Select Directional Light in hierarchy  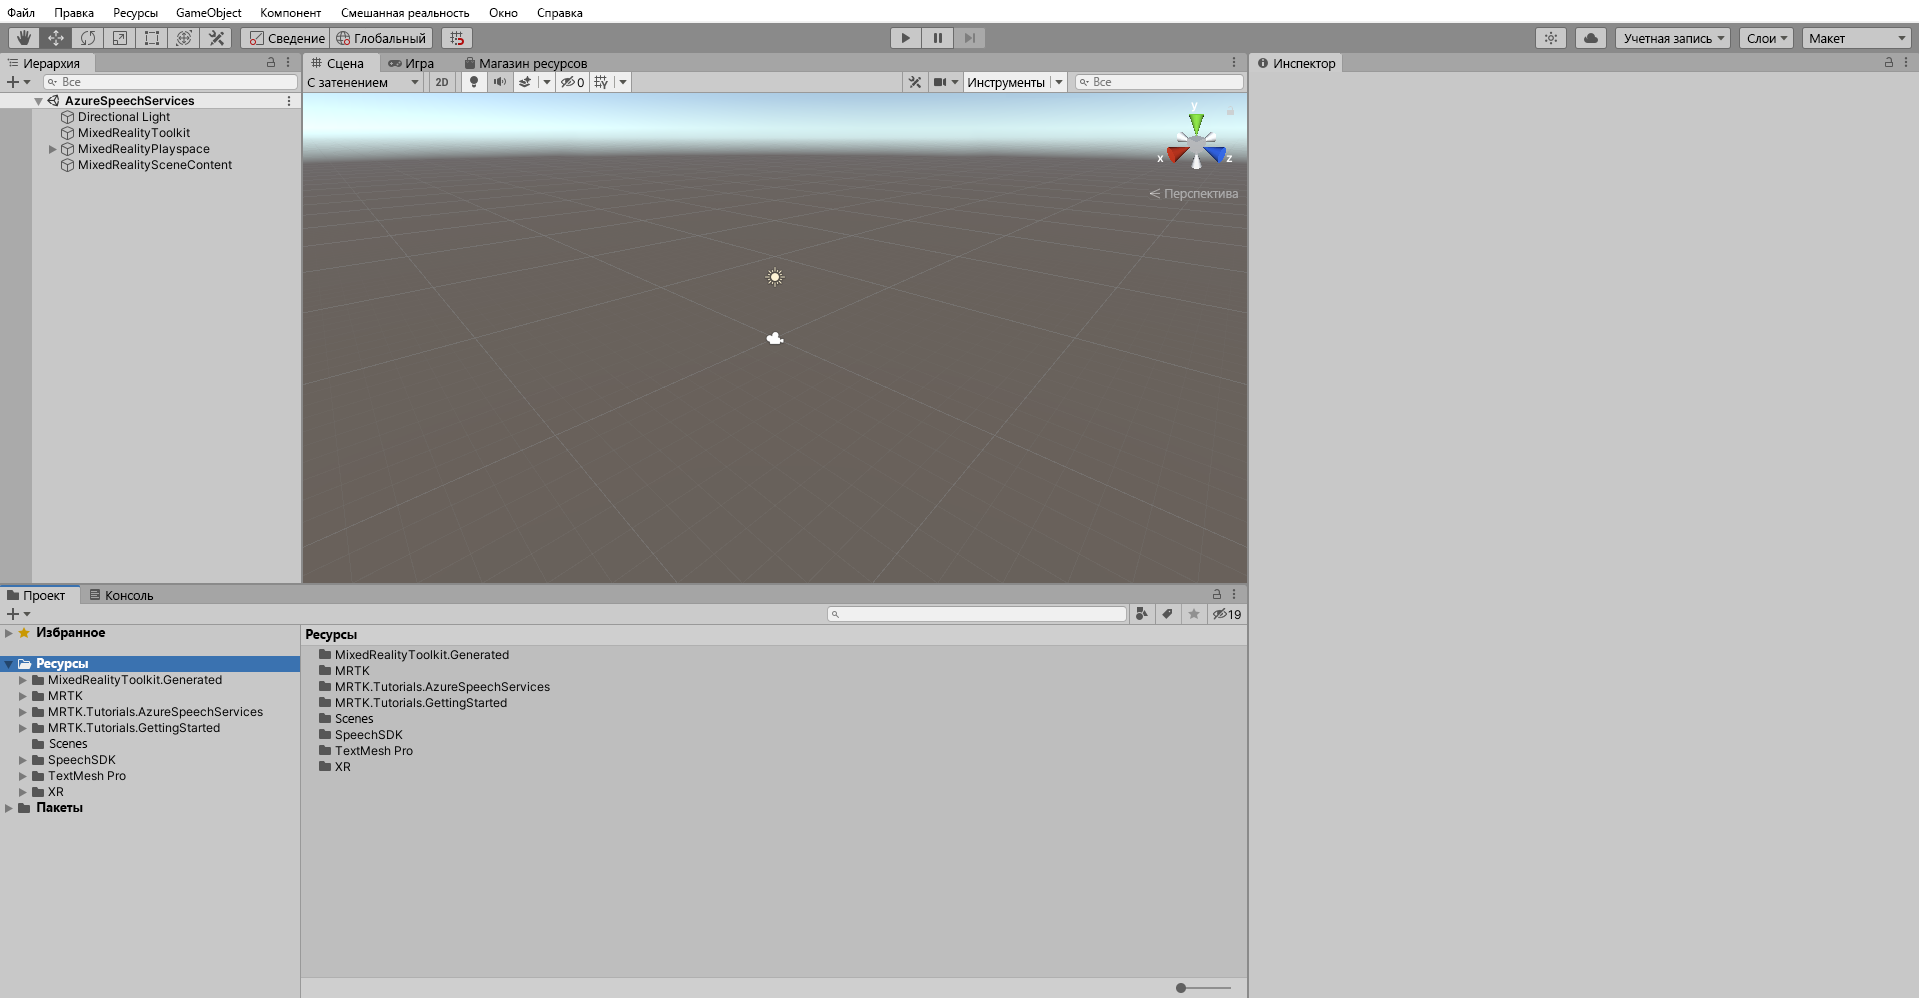(x=124, y=117)
